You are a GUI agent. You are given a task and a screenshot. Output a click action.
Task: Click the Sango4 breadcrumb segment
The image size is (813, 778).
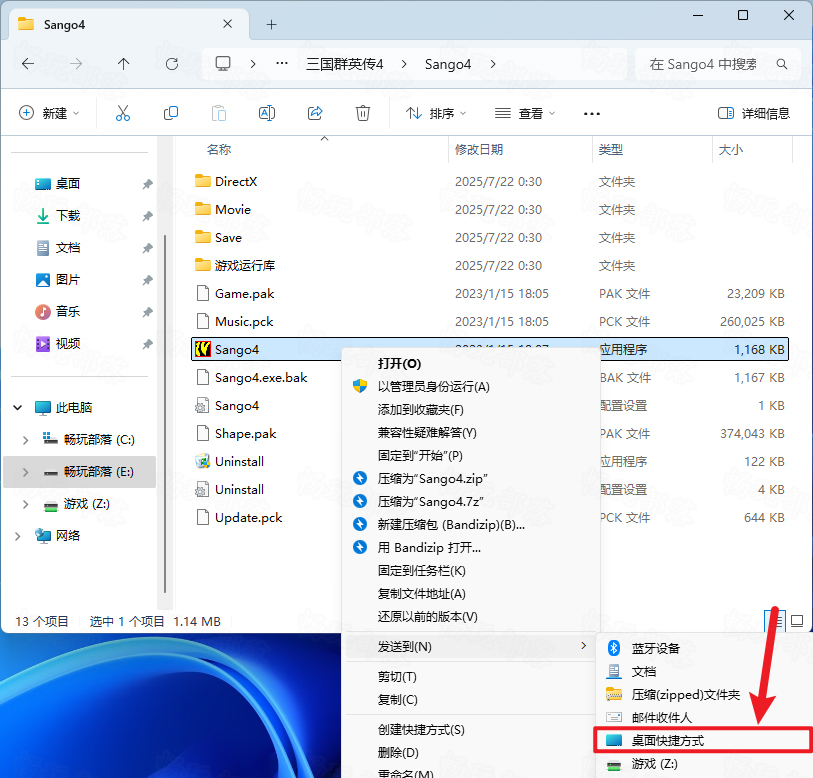tap(448, 64)
